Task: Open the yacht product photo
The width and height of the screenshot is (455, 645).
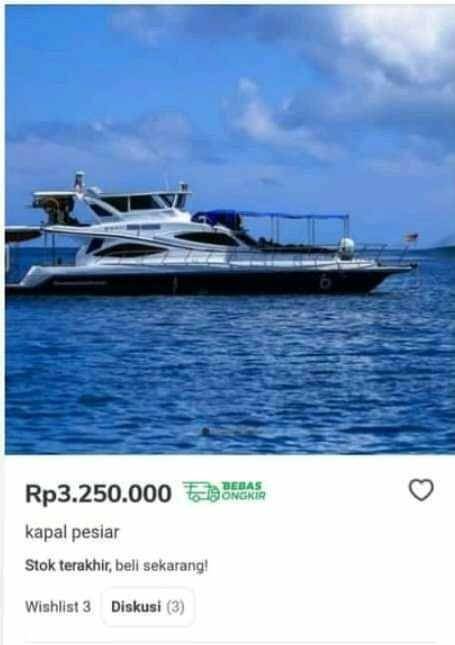Action: pyautogui.click(x=230, y=230)
